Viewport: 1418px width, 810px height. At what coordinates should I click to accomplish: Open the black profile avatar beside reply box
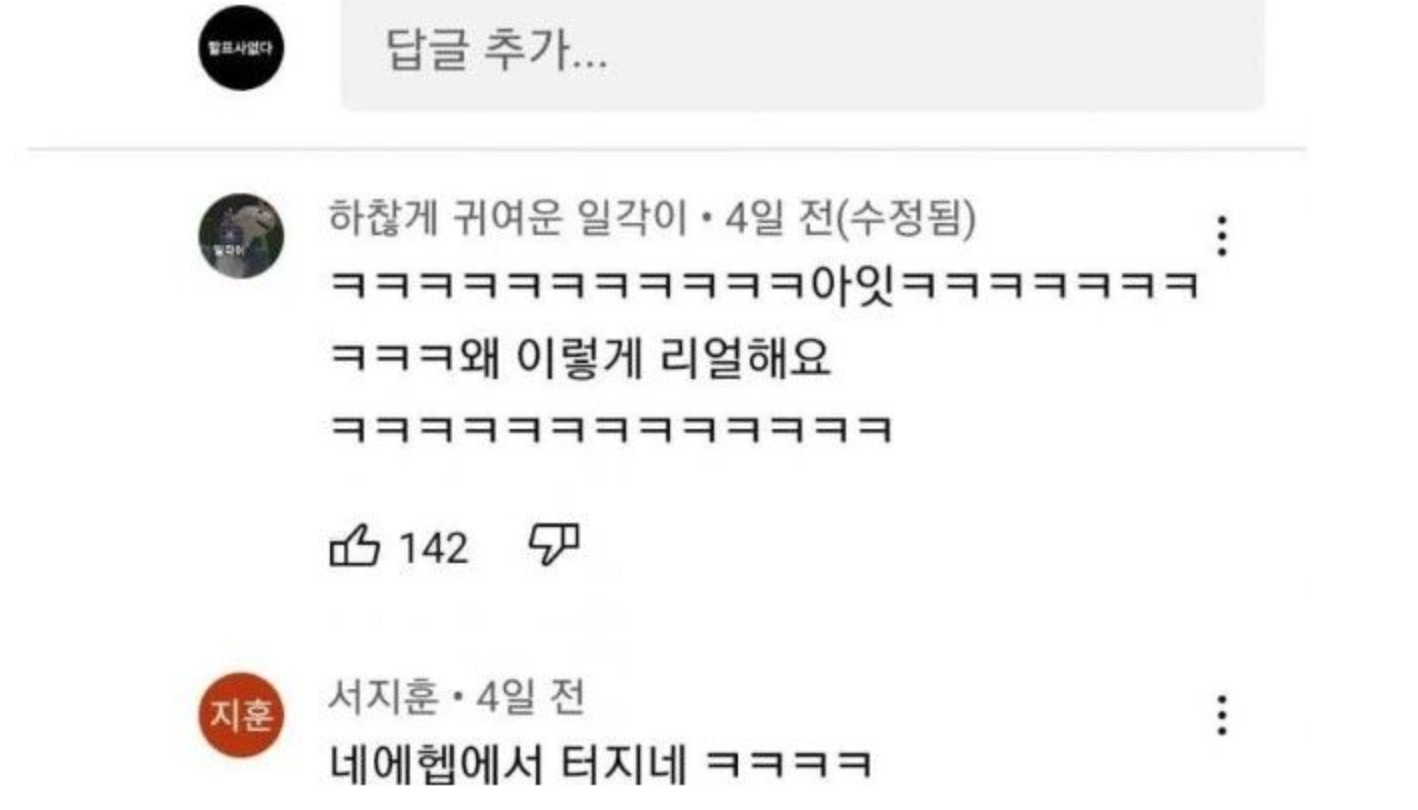tap(241, 48)
